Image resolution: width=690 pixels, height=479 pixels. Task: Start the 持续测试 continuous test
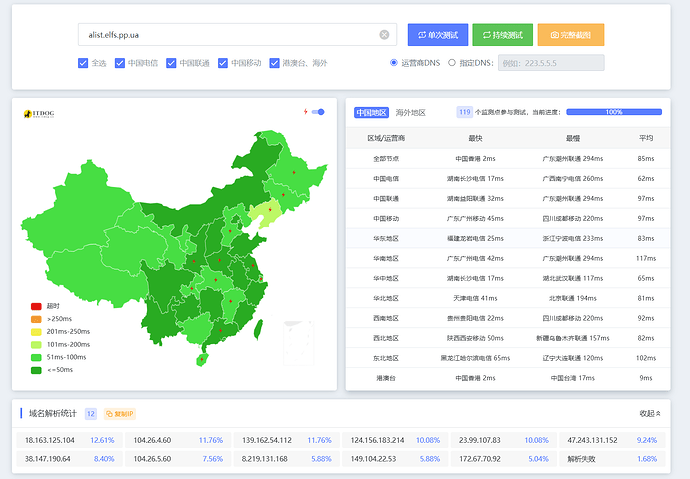[503, 35]
